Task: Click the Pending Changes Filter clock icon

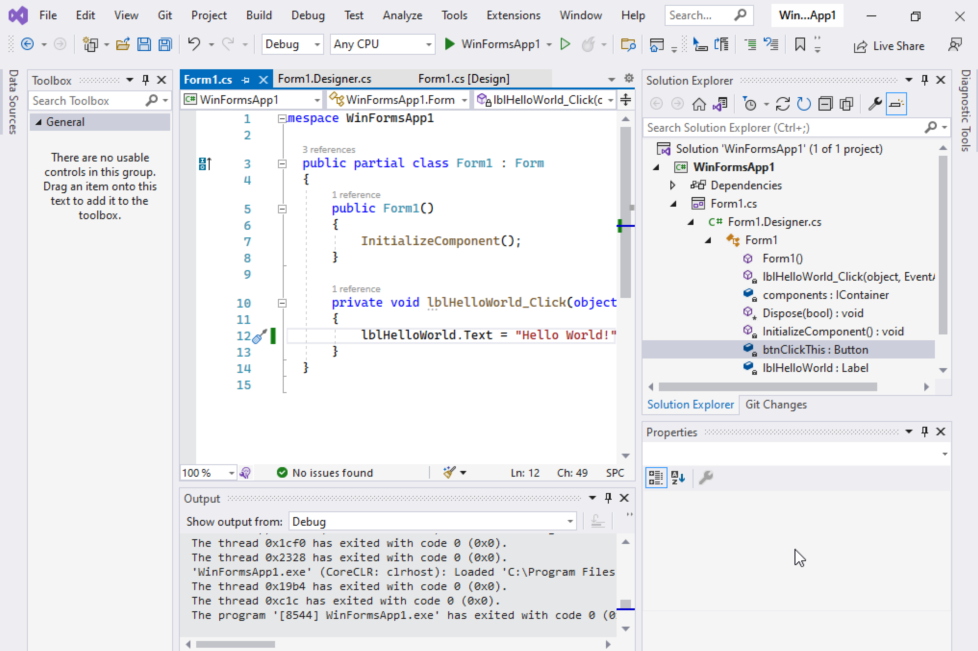Action: point(750,104)
